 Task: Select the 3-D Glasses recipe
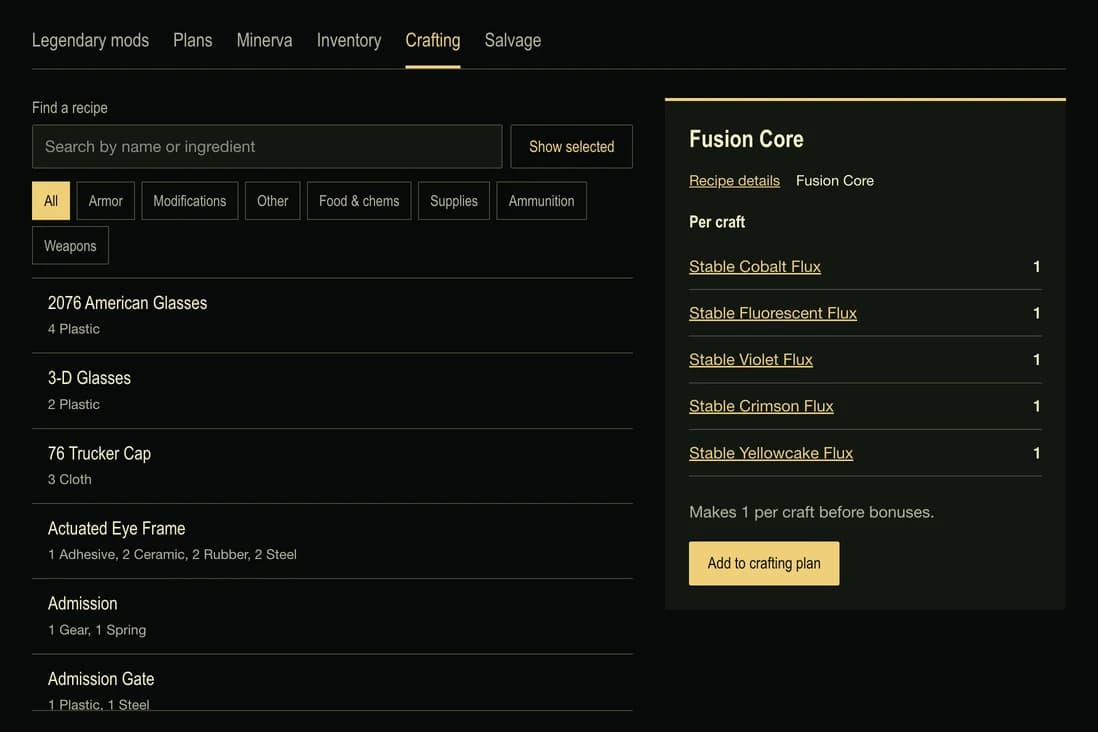click(332, 391)
